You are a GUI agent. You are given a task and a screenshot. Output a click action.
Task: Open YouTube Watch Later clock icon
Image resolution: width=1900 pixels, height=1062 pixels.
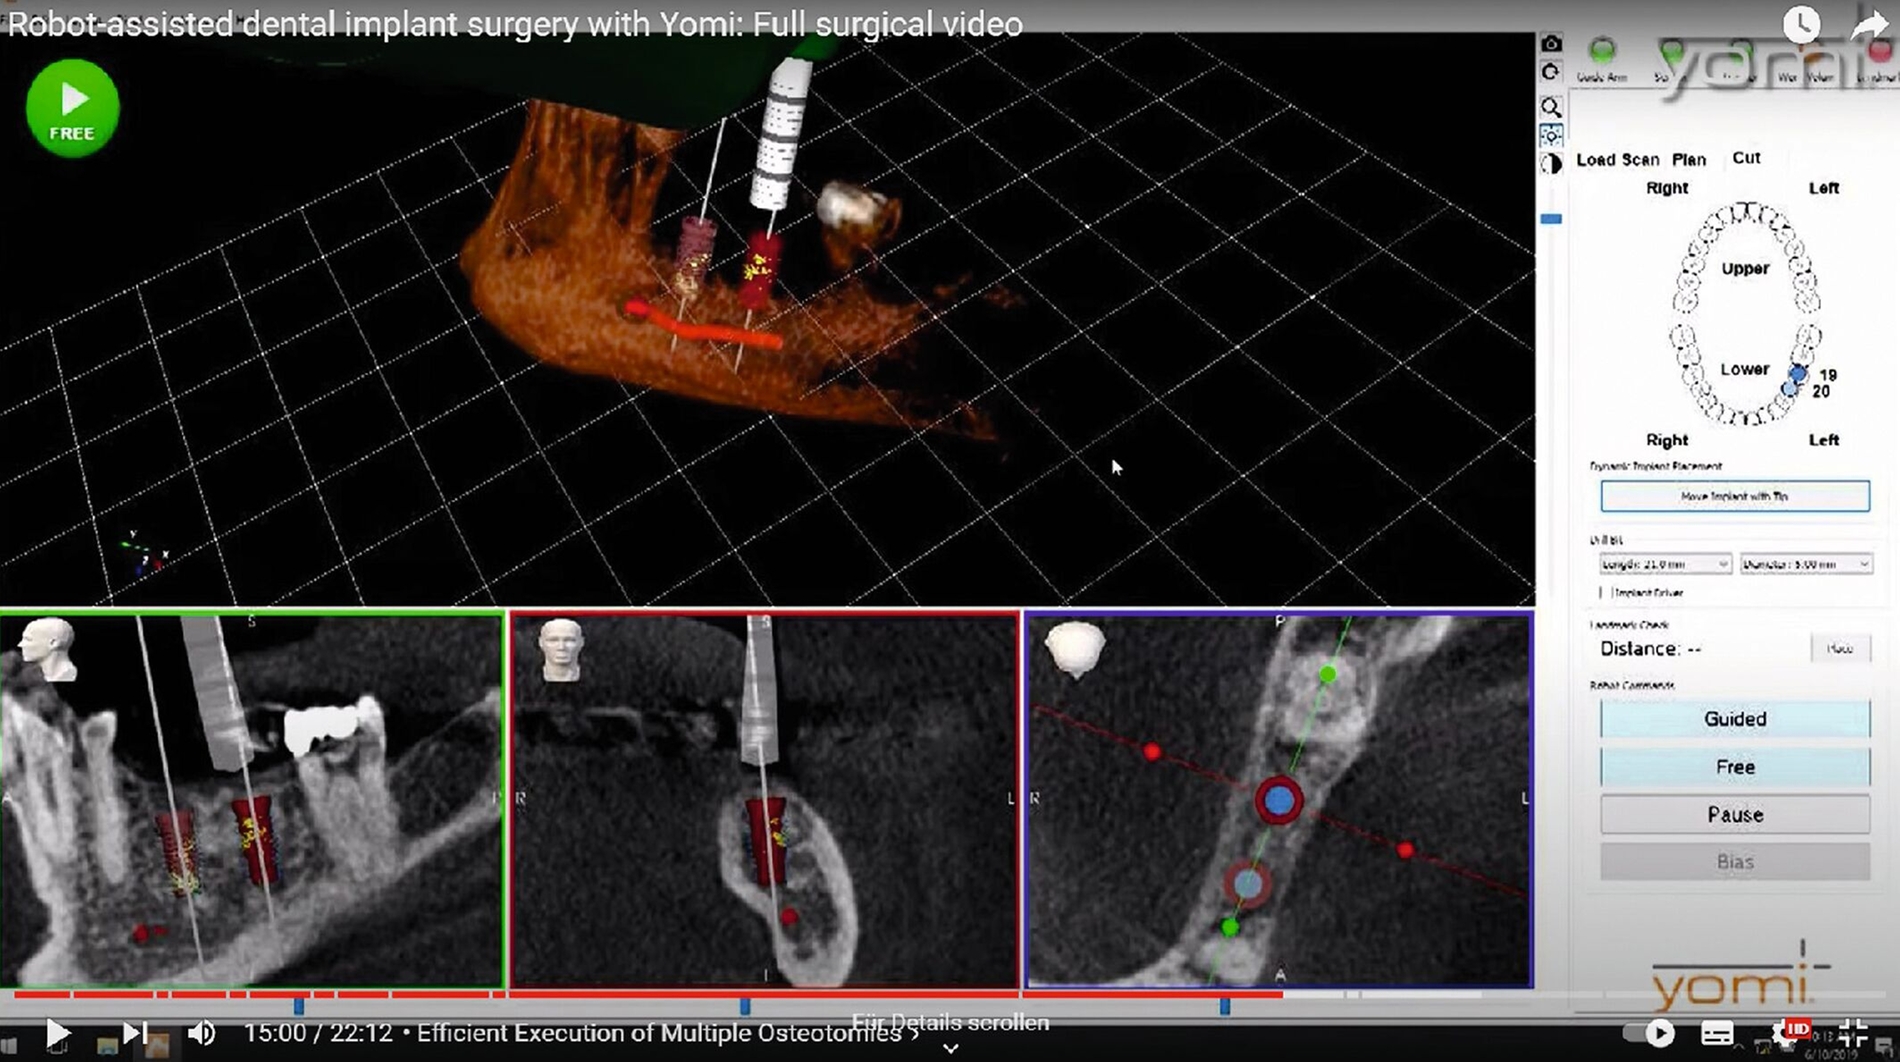pyautogui.click(x=1801, y=24)
